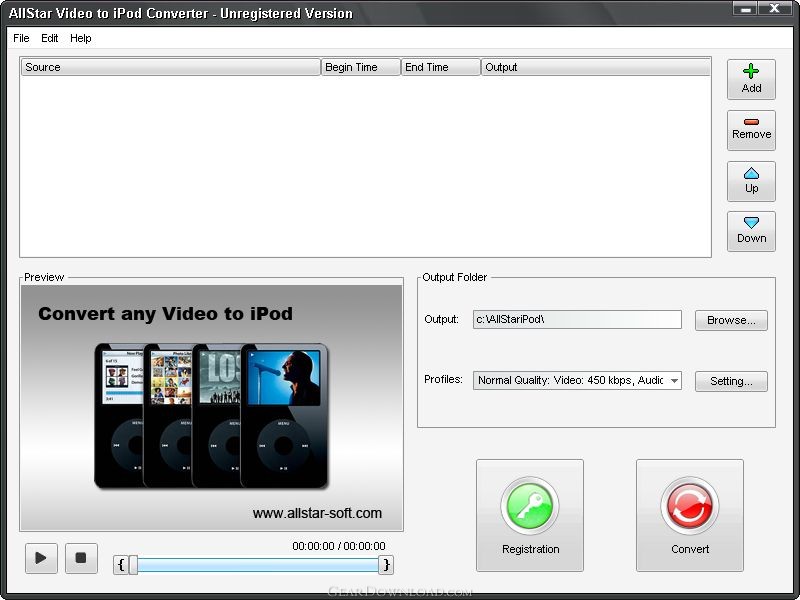Click the Browse... button for output folder
This screenshot has width=800, height=600.
point(731,320)
